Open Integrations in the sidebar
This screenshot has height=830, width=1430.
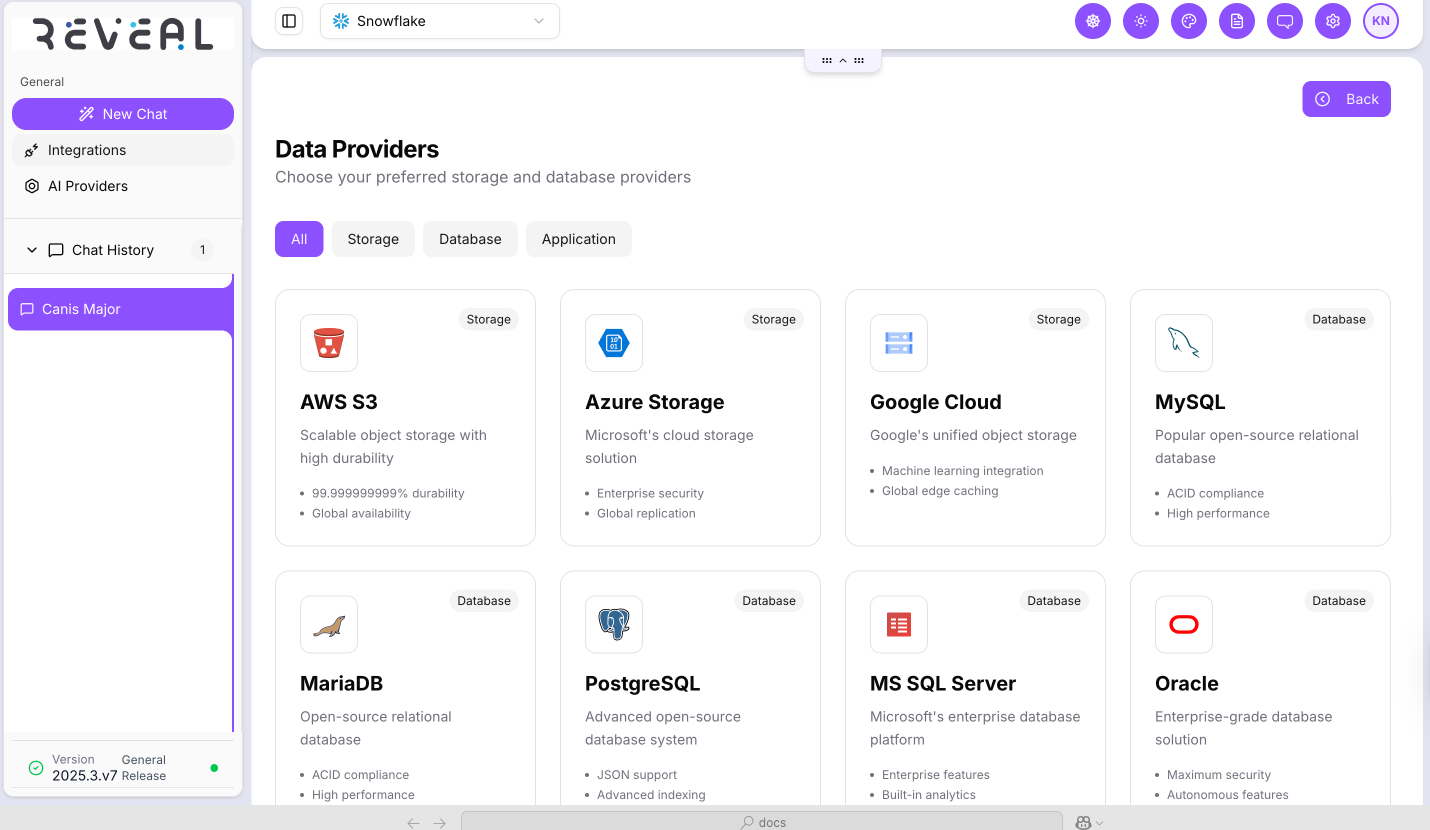pos(87,150)
